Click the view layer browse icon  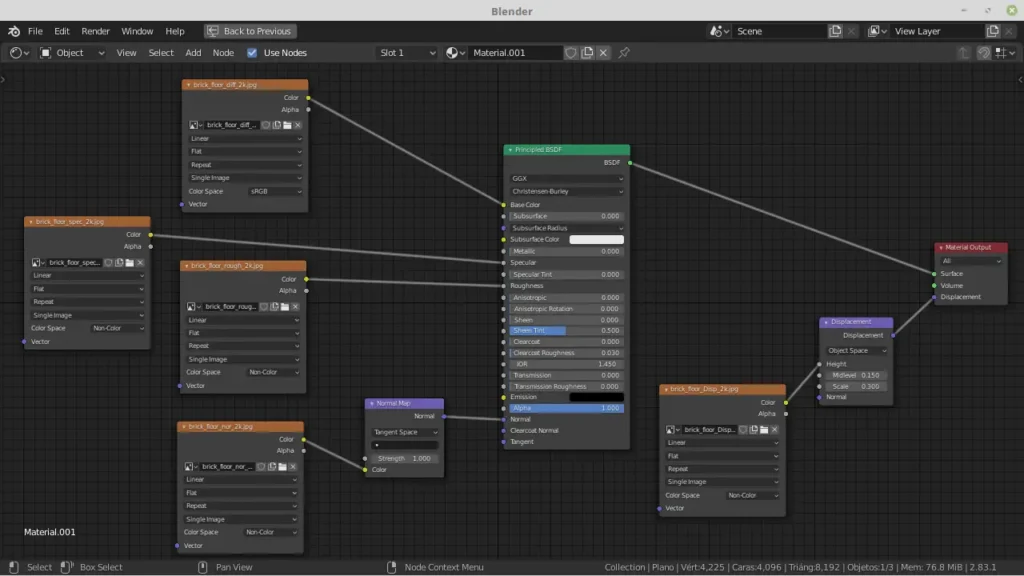[x=876, y=31]
